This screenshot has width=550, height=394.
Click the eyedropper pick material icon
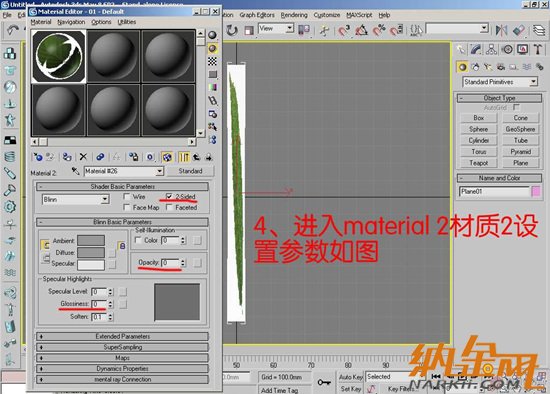pos(75,171)
